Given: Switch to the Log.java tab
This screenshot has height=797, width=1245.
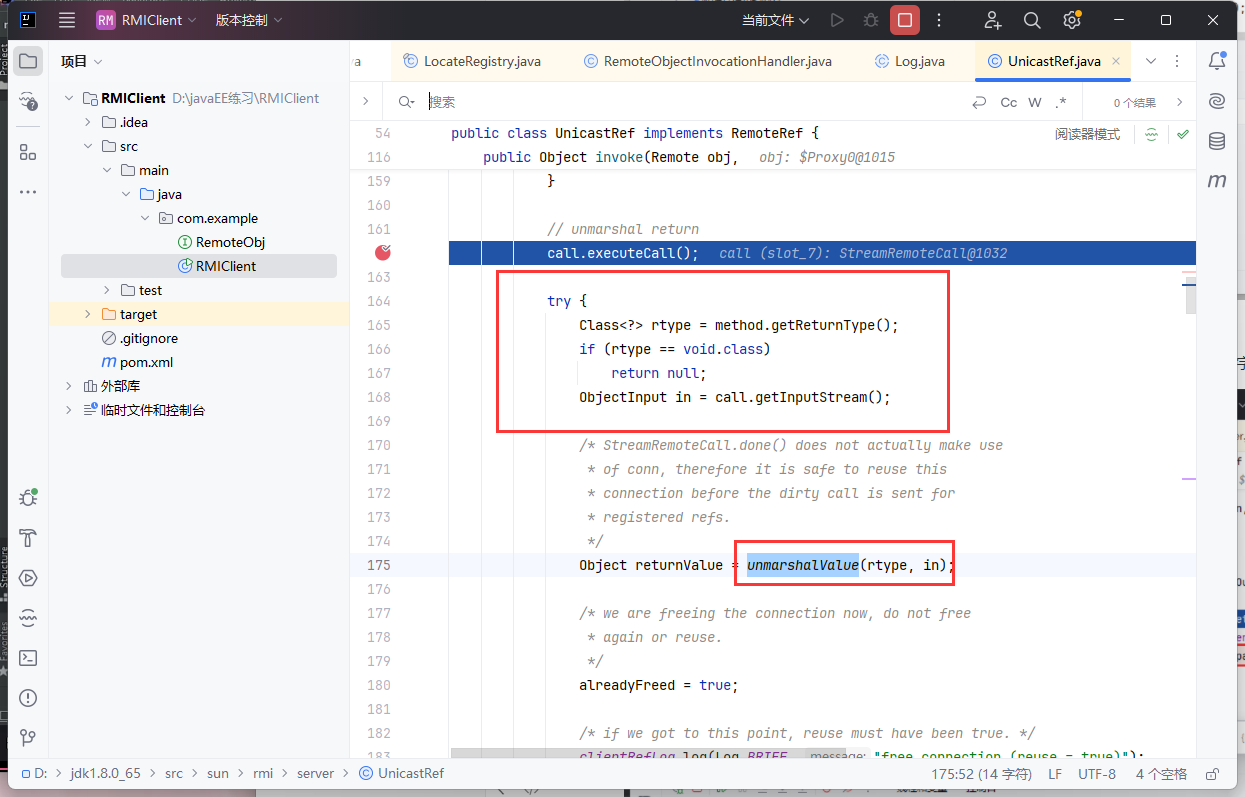Looking at the screenshot, I should (x=918, y=61).
